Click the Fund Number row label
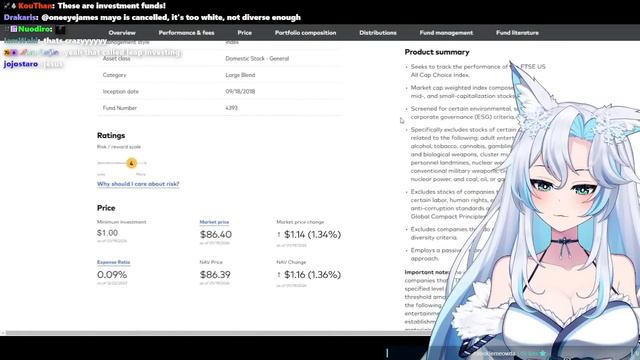This screenshot has height=360, width=640. point(120,108)
